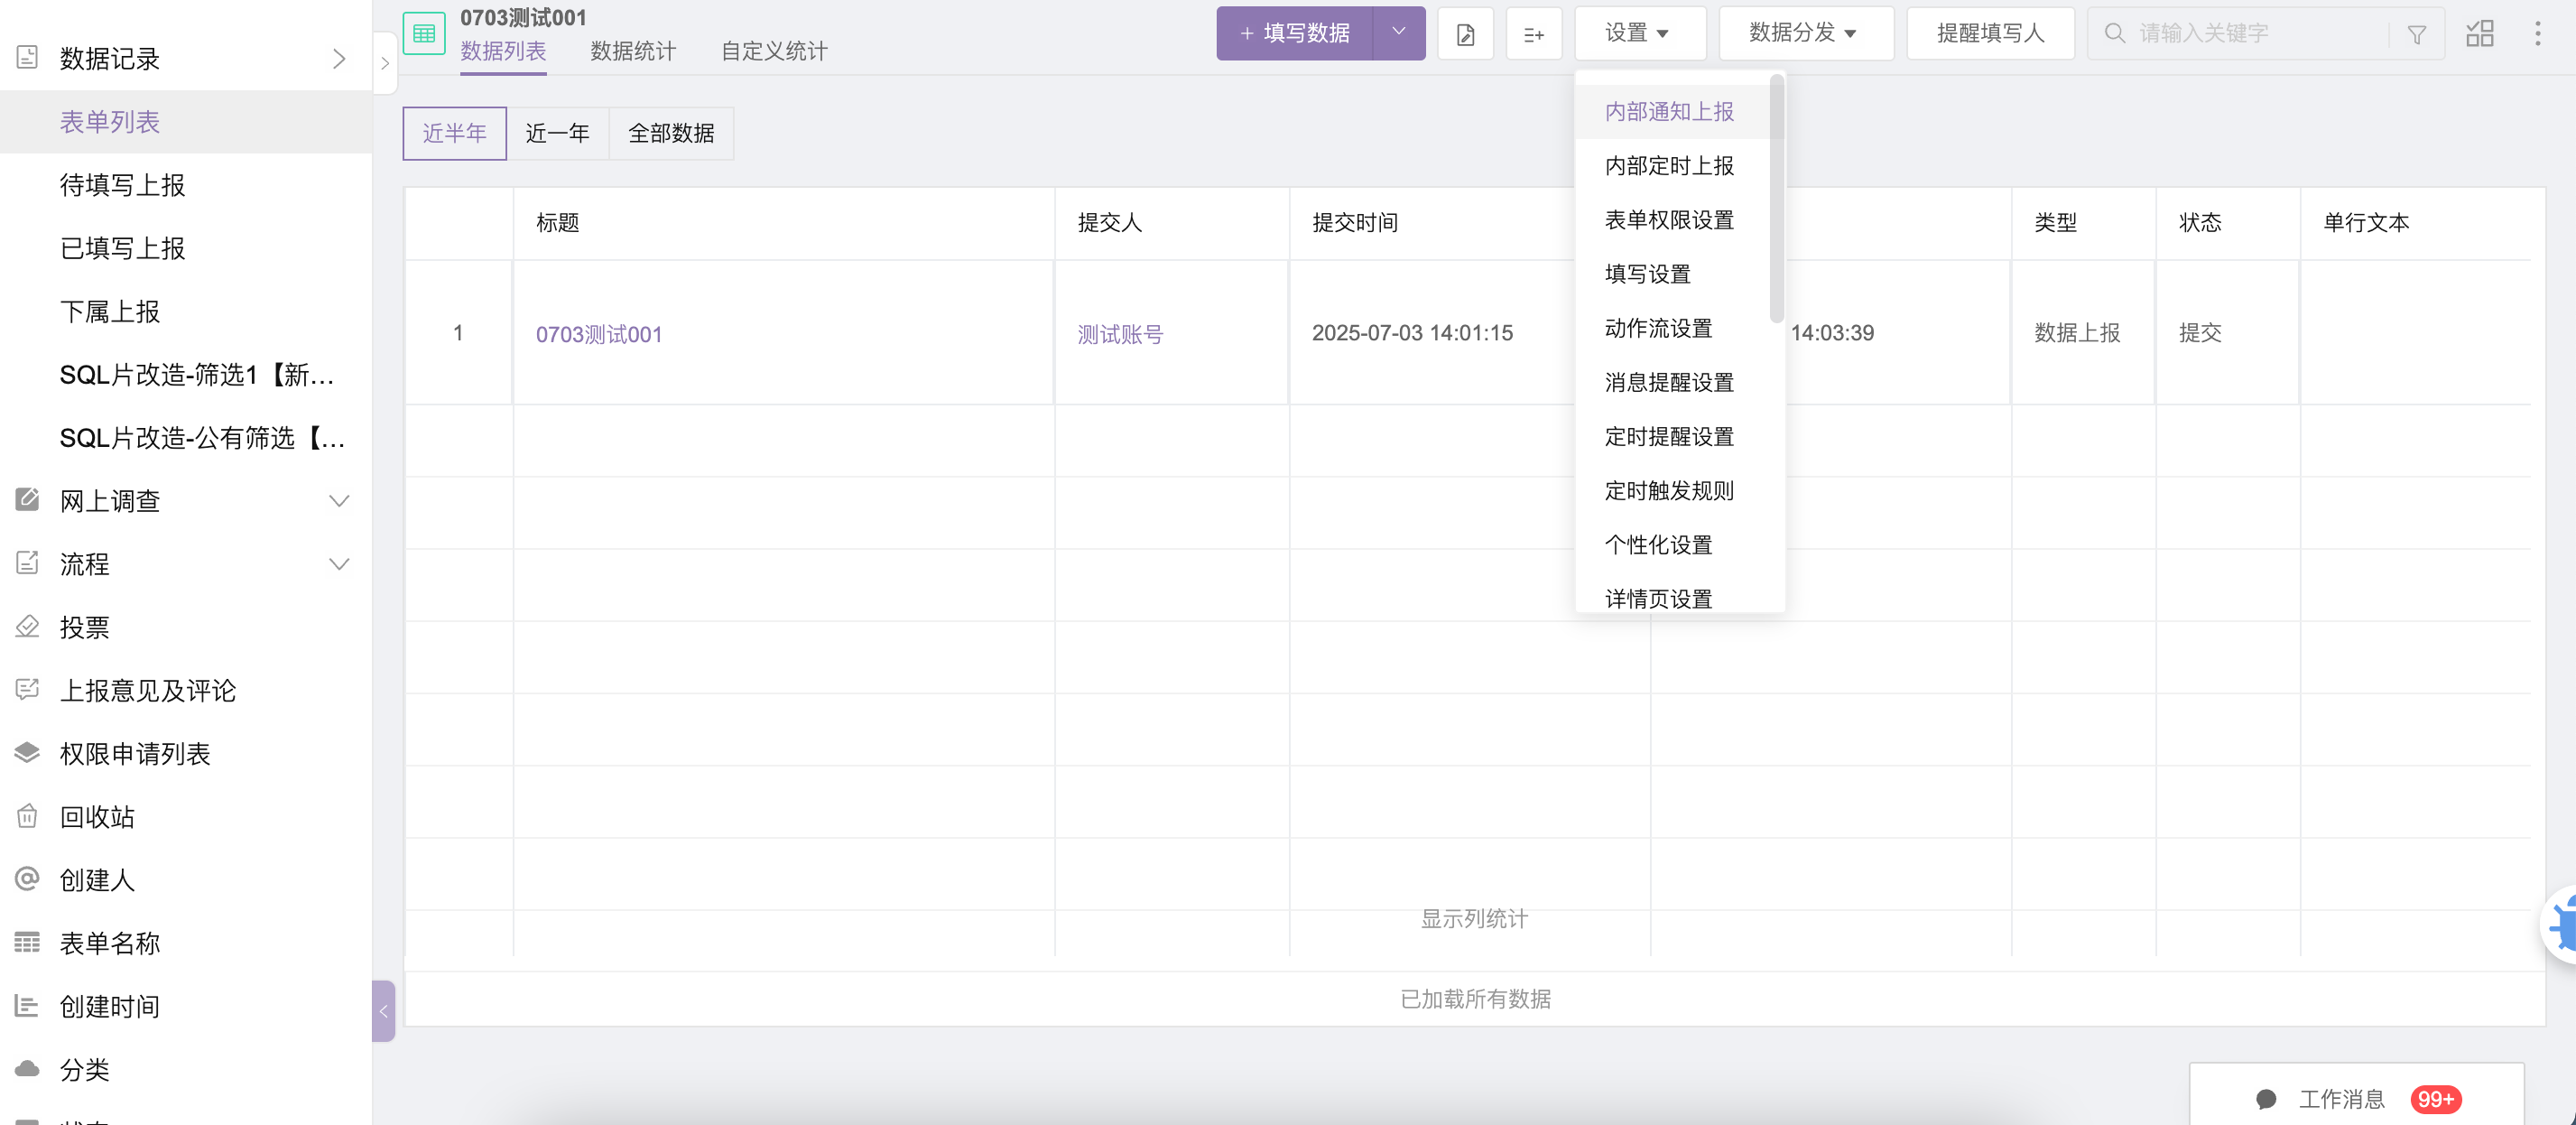Viewport: 2576px width, 1125px height.
Task: Expand the 数据记录 section arrow
Action: point(339,59)
